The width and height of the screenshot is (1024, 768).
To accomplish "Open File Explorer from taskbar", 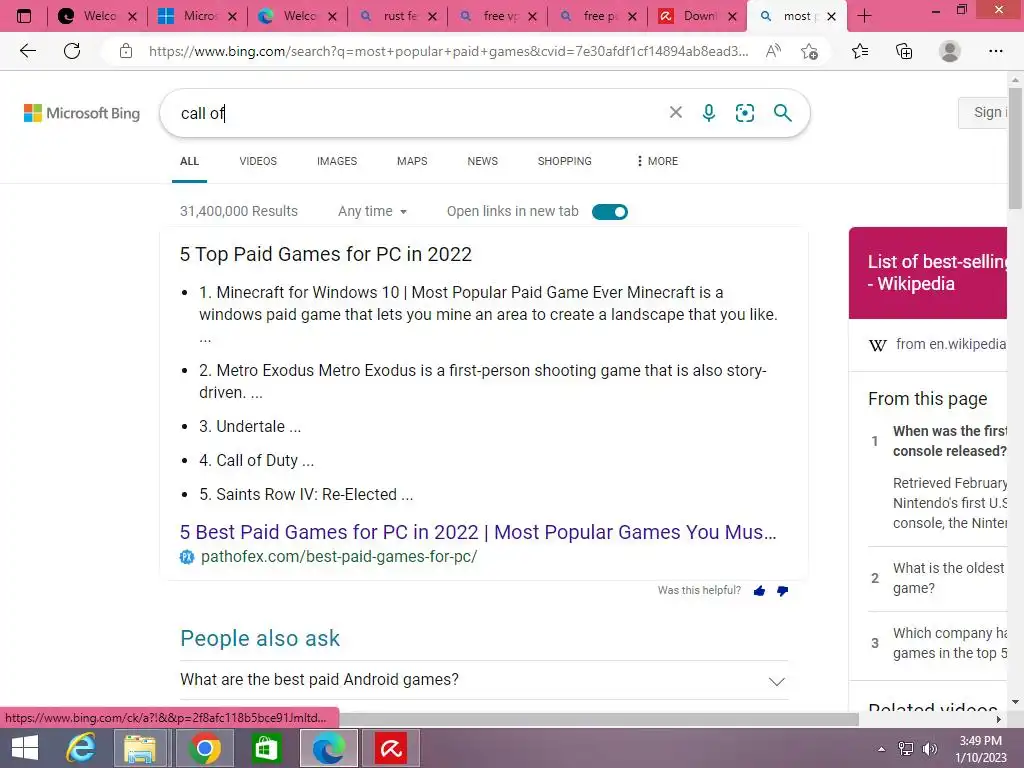I will coord(140,748).
